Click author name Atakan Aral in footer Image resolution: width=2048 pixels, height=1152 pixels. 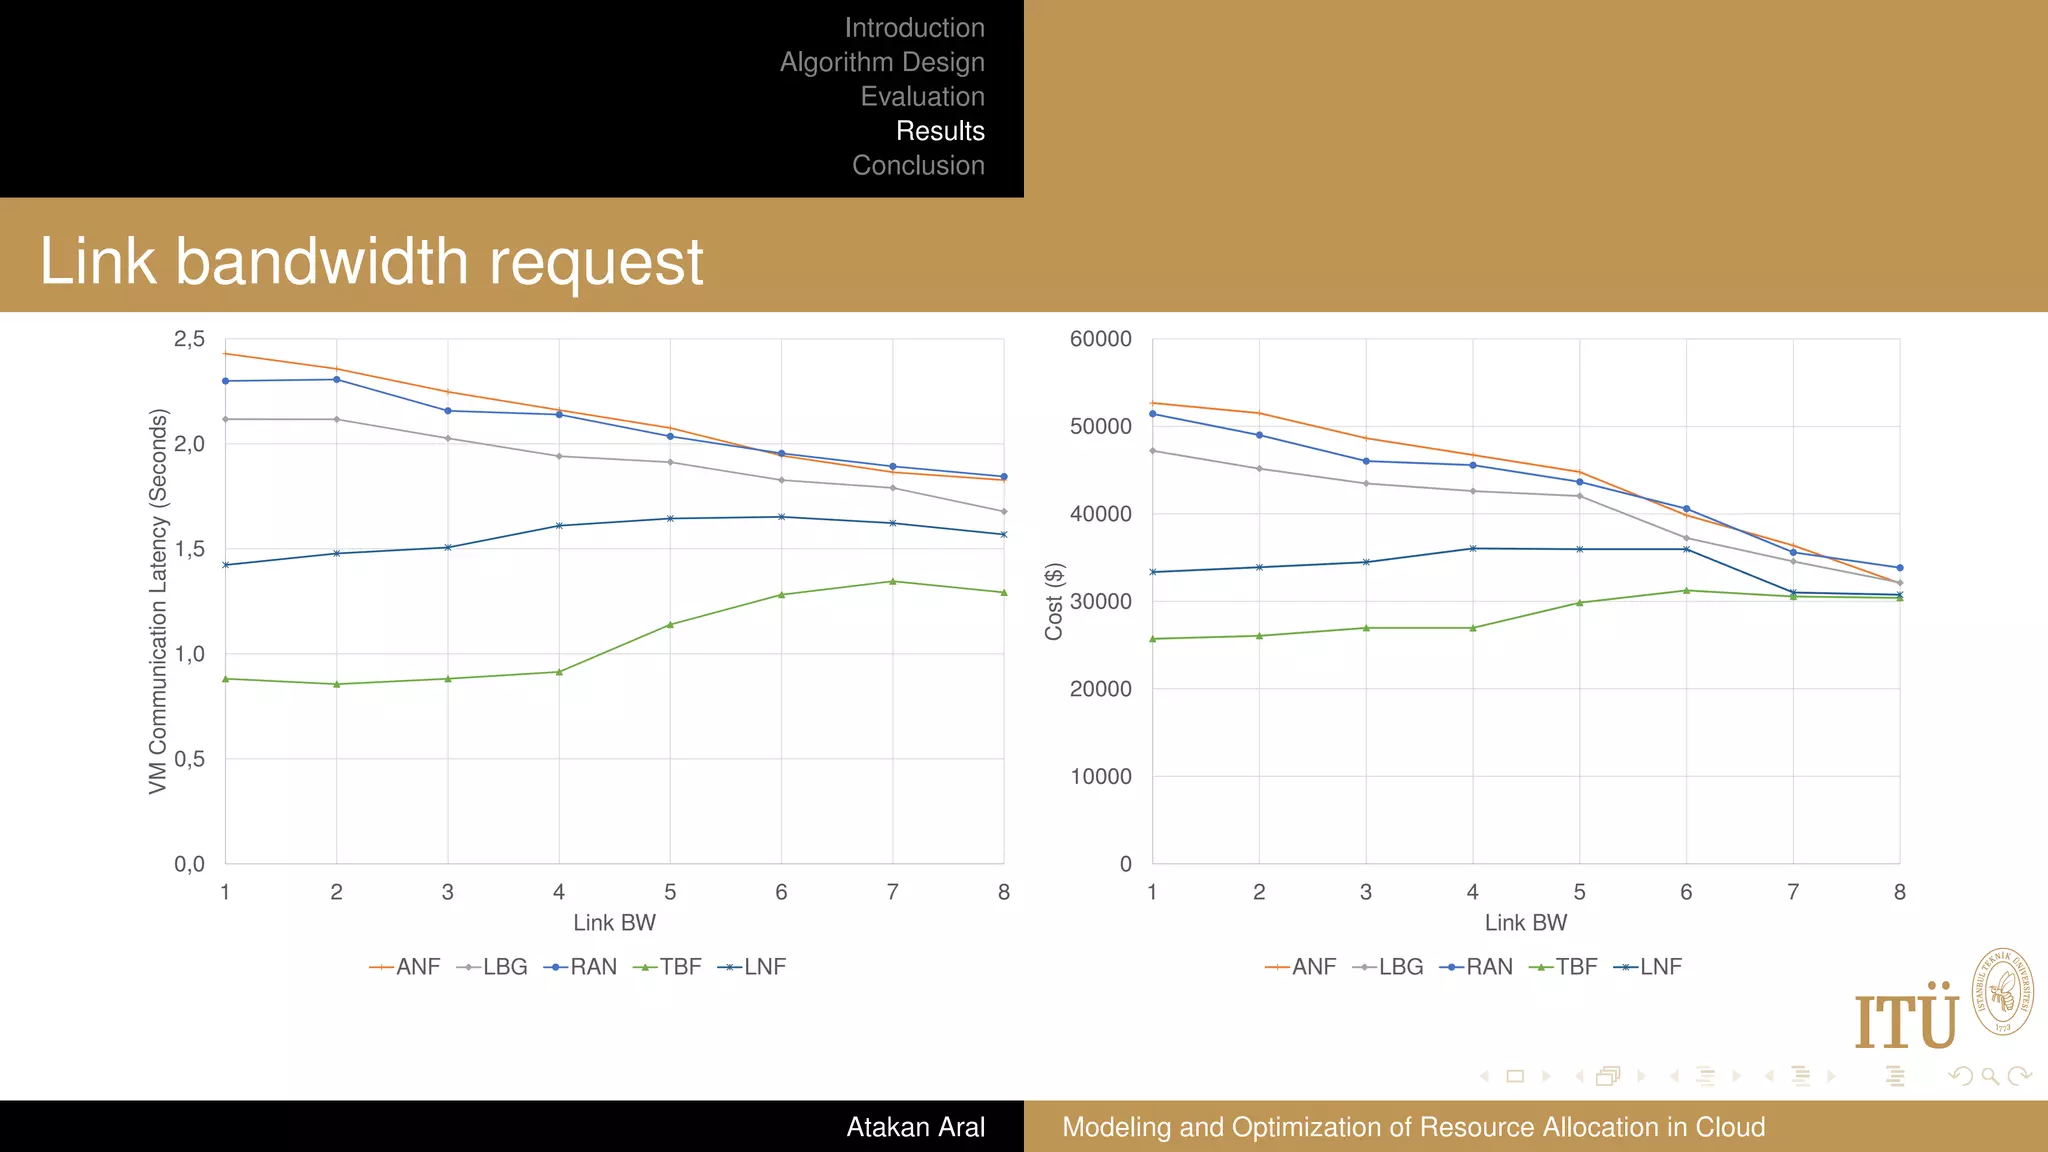point(915,1127)
